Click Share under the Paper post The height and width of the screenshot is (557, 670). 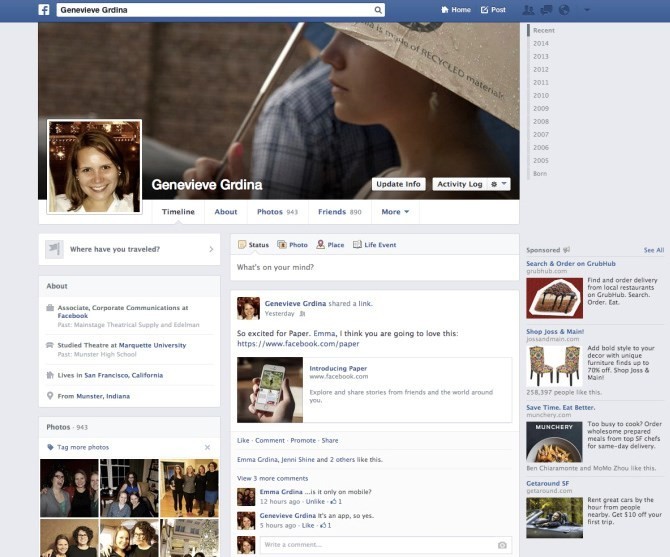point(329,440)
